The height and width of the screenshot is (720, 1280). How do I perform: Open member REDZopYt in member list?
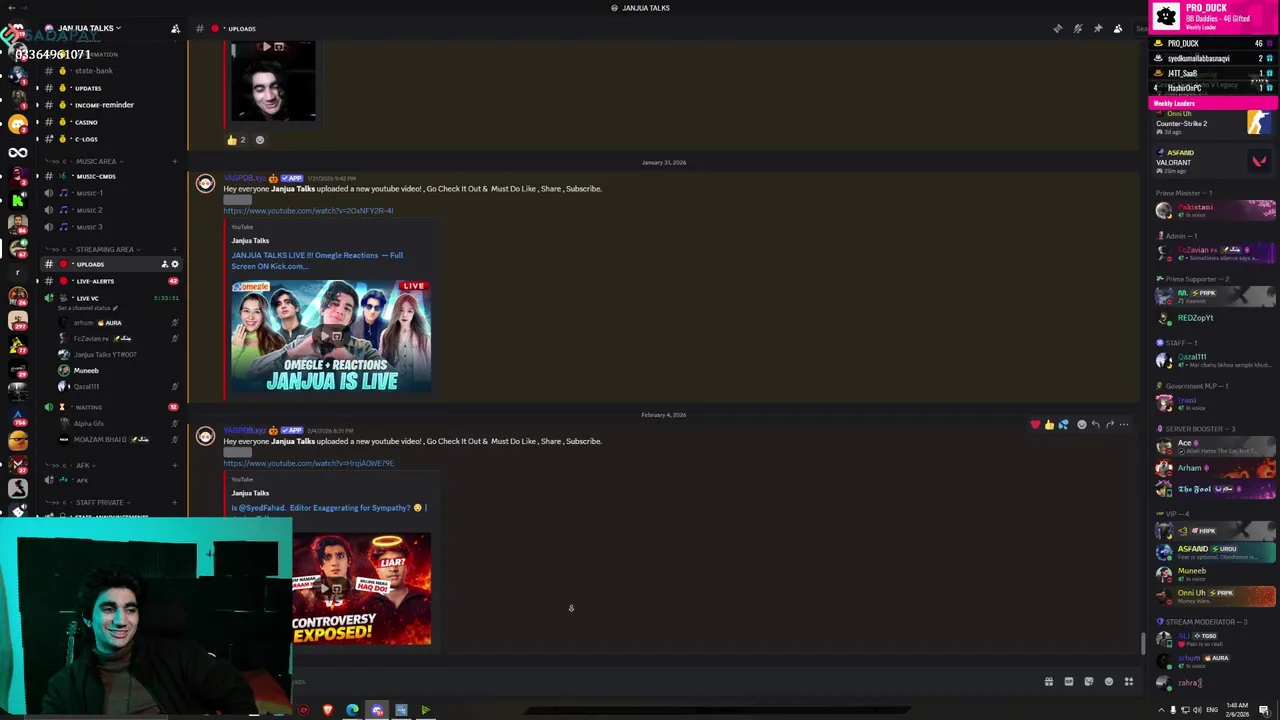point(1215,318)
